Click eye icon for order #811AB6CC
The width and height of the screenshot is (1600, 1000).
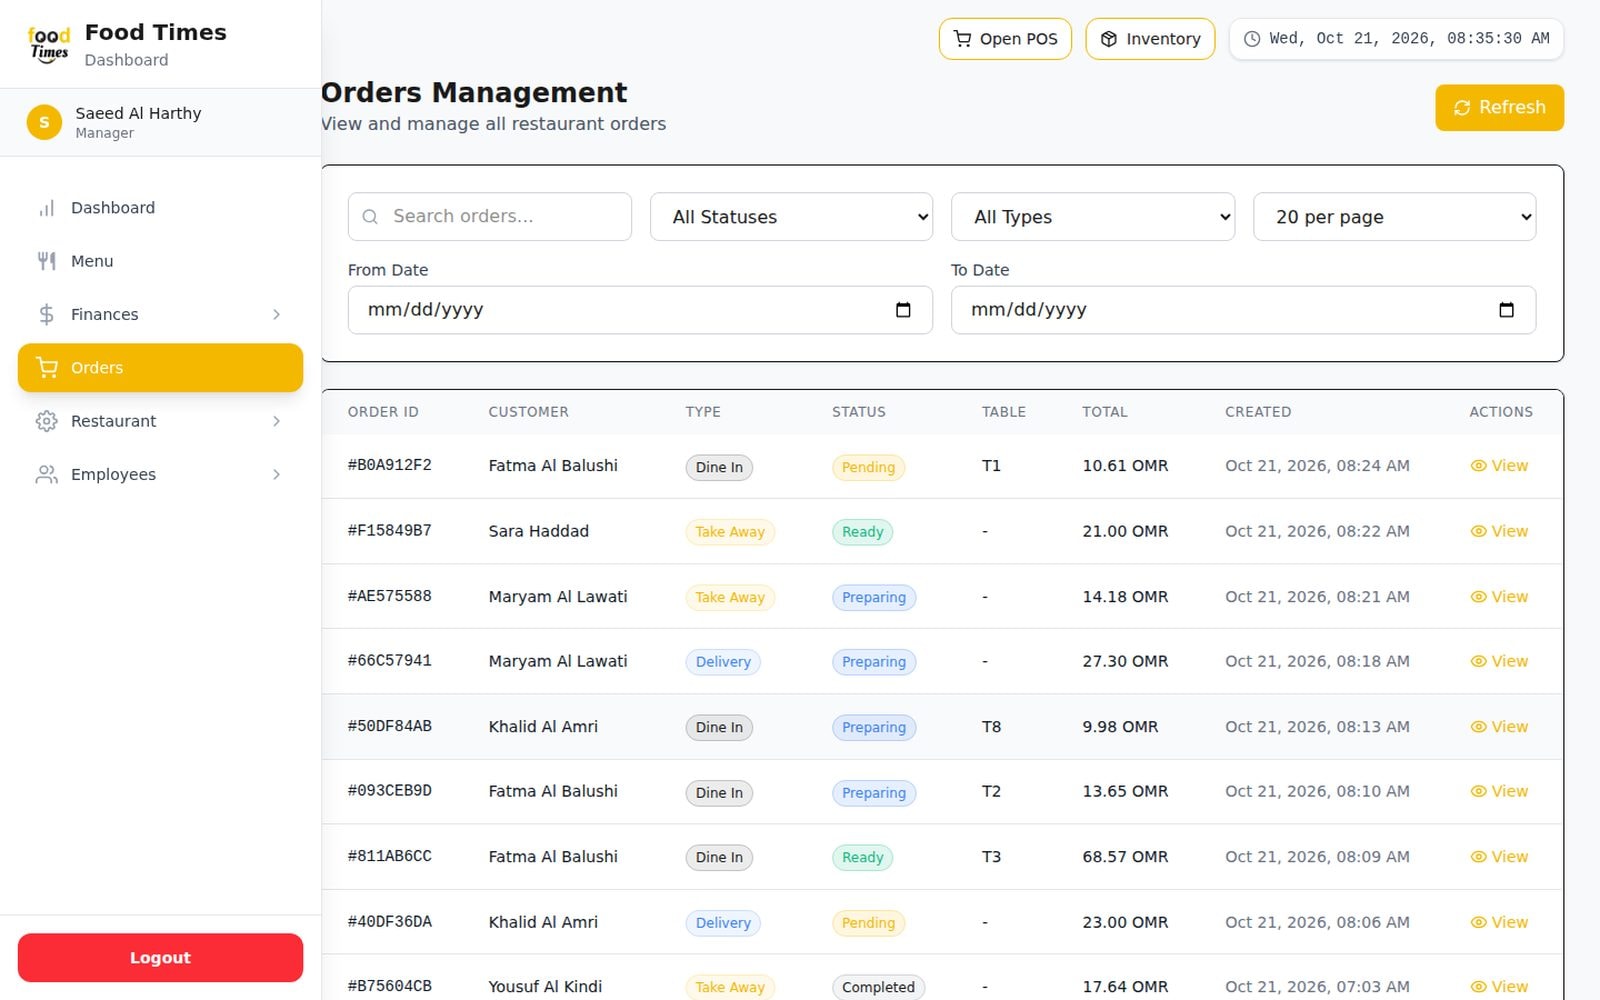tap(1478, 857)
